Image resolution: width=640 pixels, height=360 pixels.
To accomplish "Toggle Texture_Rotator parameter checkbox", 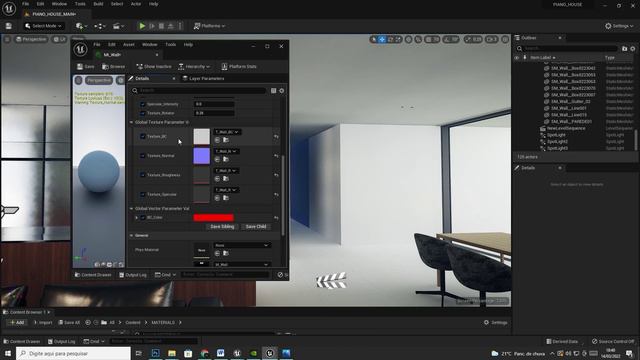I will coord(142,113).
